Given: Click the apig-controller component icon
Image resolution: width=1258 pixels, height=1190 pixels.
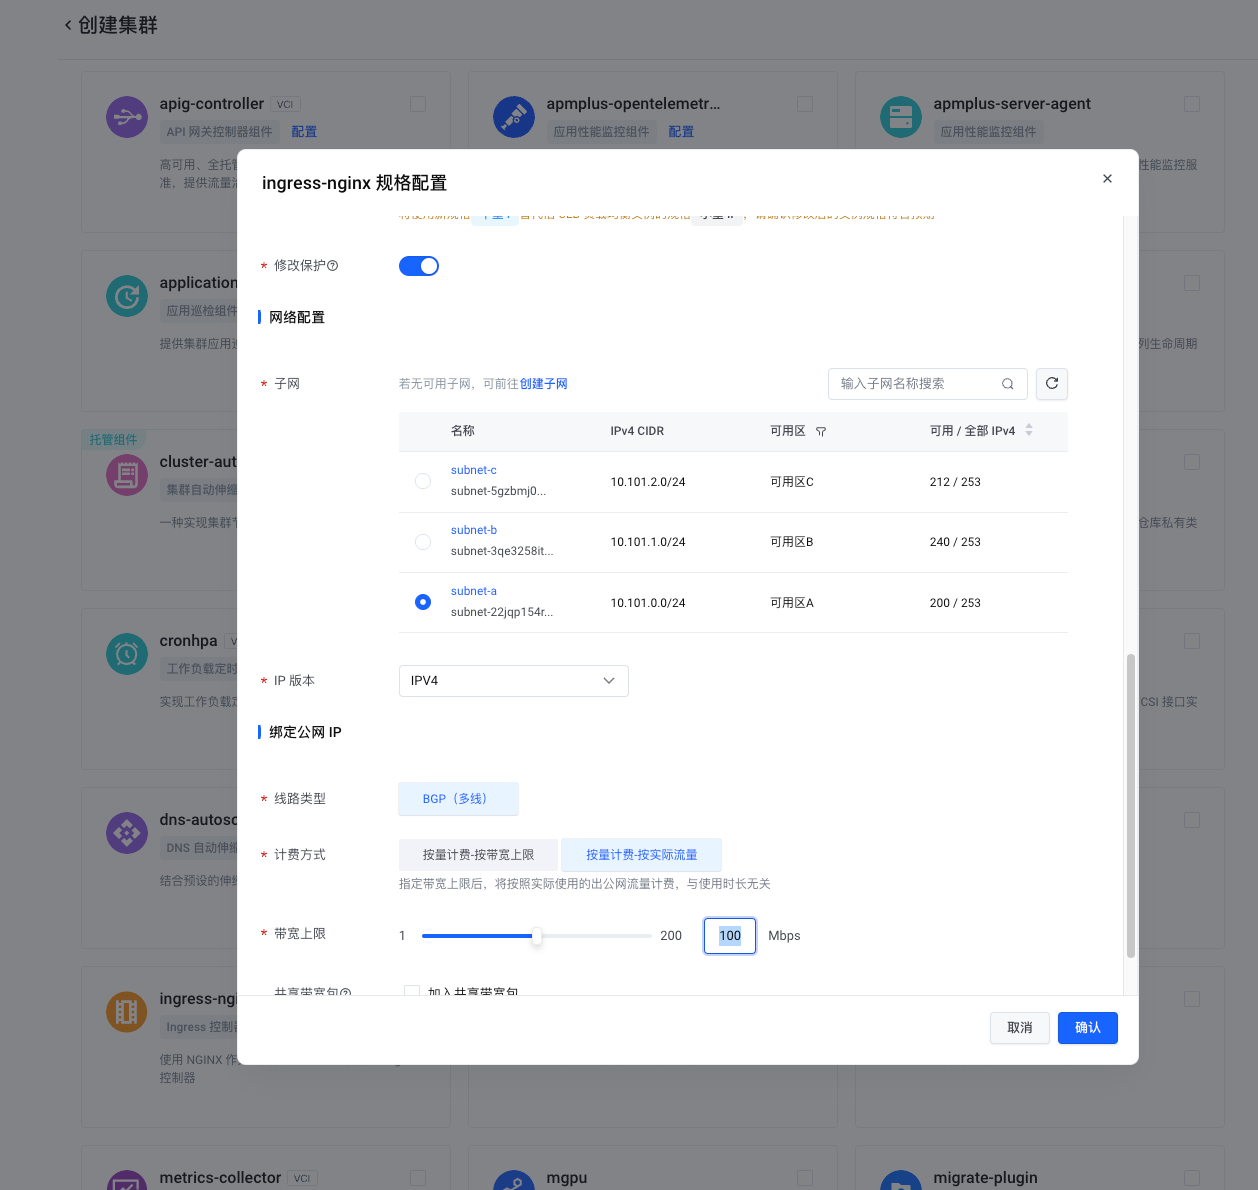Looking at the screenshot, I should [127, 117].
